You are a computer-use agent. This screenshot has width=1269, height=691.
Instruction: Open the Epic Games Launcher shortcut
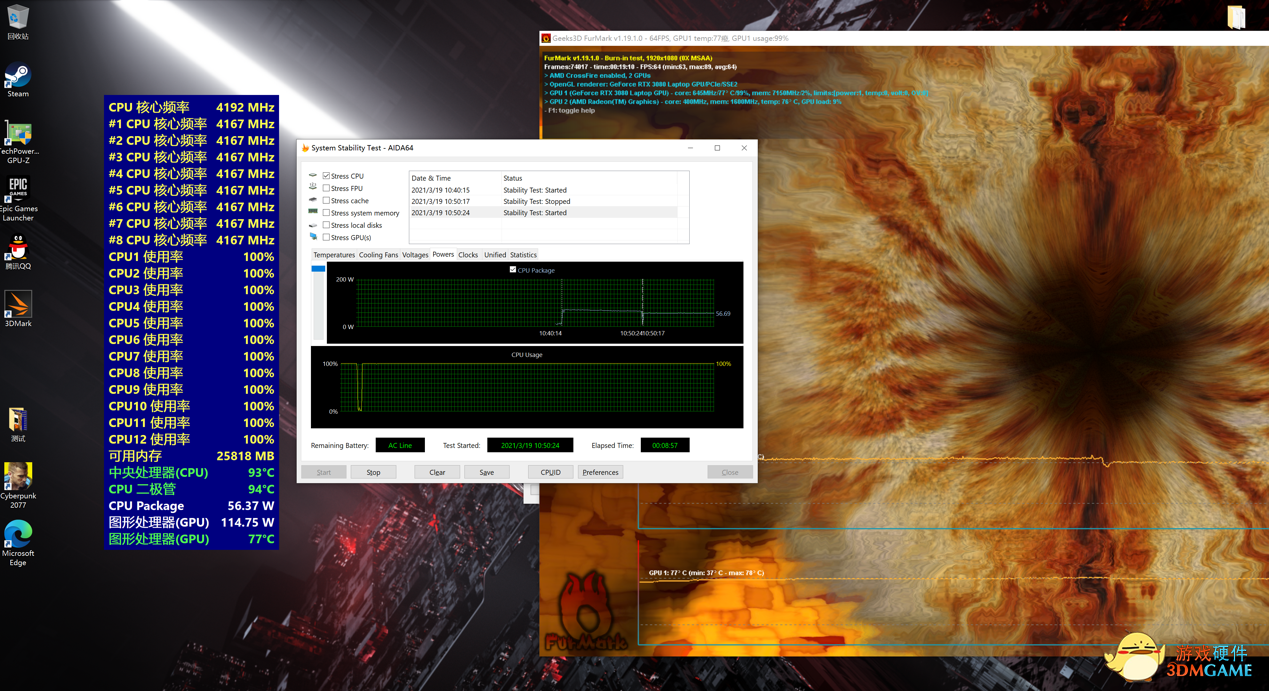tap(18, 199)
